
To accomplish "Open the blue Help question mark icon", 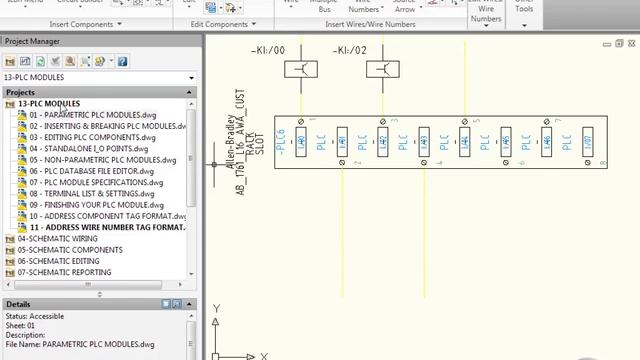I will tap(122, 62).
